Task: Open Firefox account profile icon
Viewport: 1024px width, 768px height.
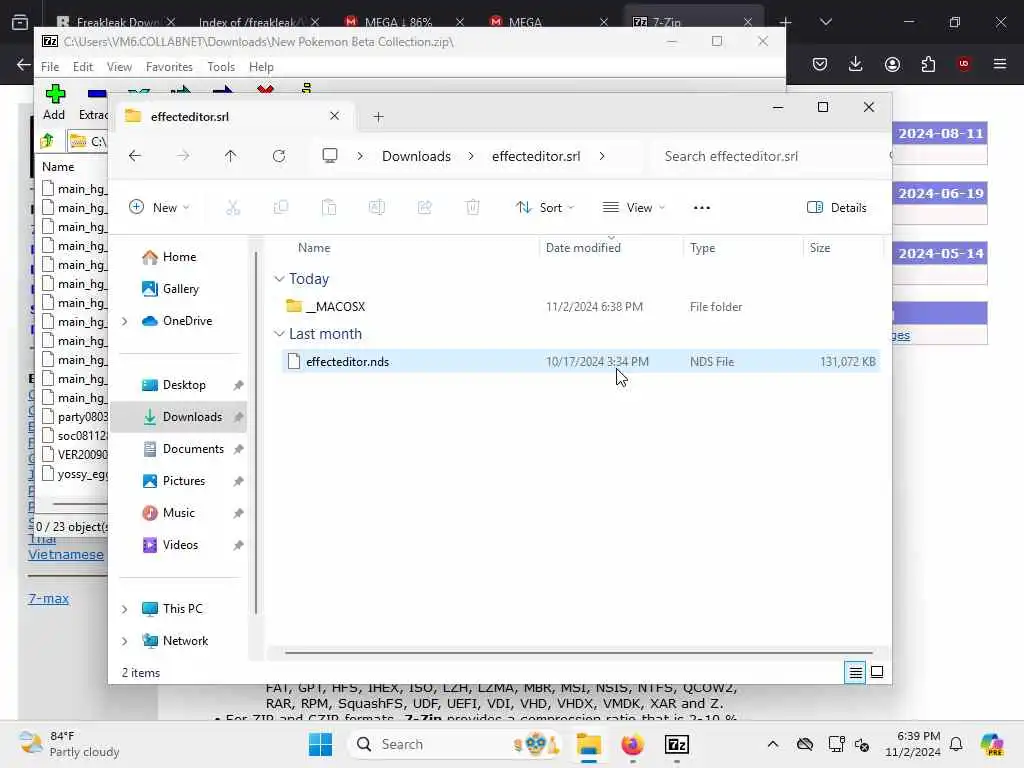Action: point(892,64)
